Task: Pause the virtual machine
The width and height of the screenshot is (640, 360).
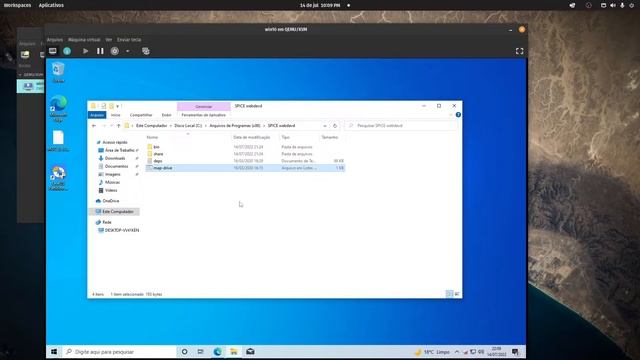Action: point(100,51)
